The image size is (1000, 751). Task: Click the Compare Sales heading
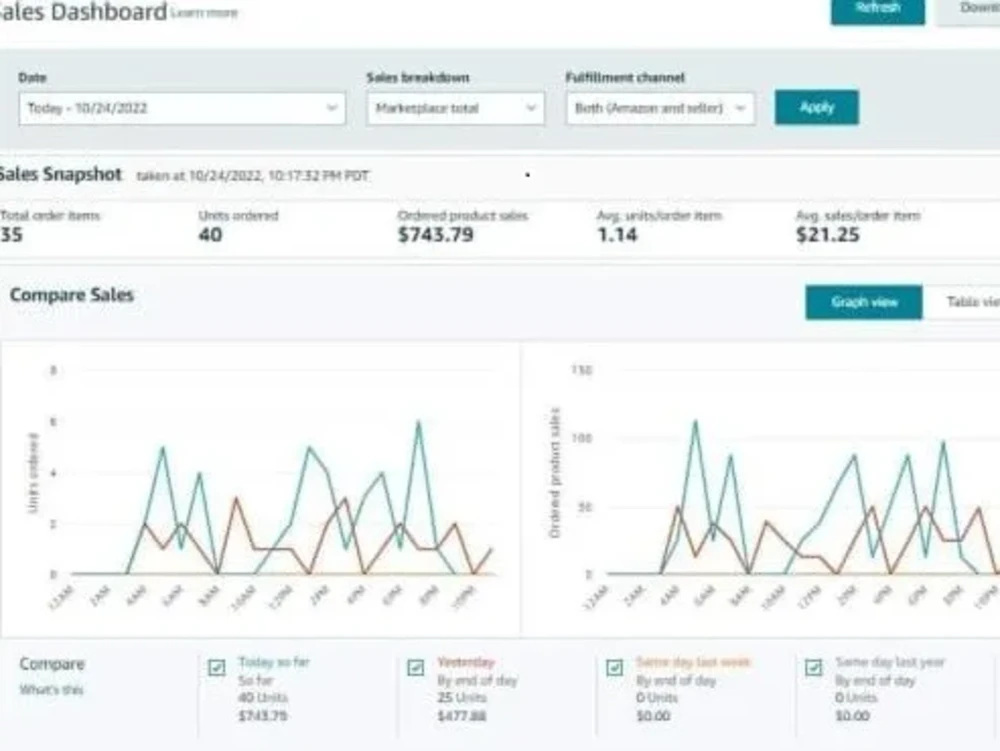(x=72, y=295)
